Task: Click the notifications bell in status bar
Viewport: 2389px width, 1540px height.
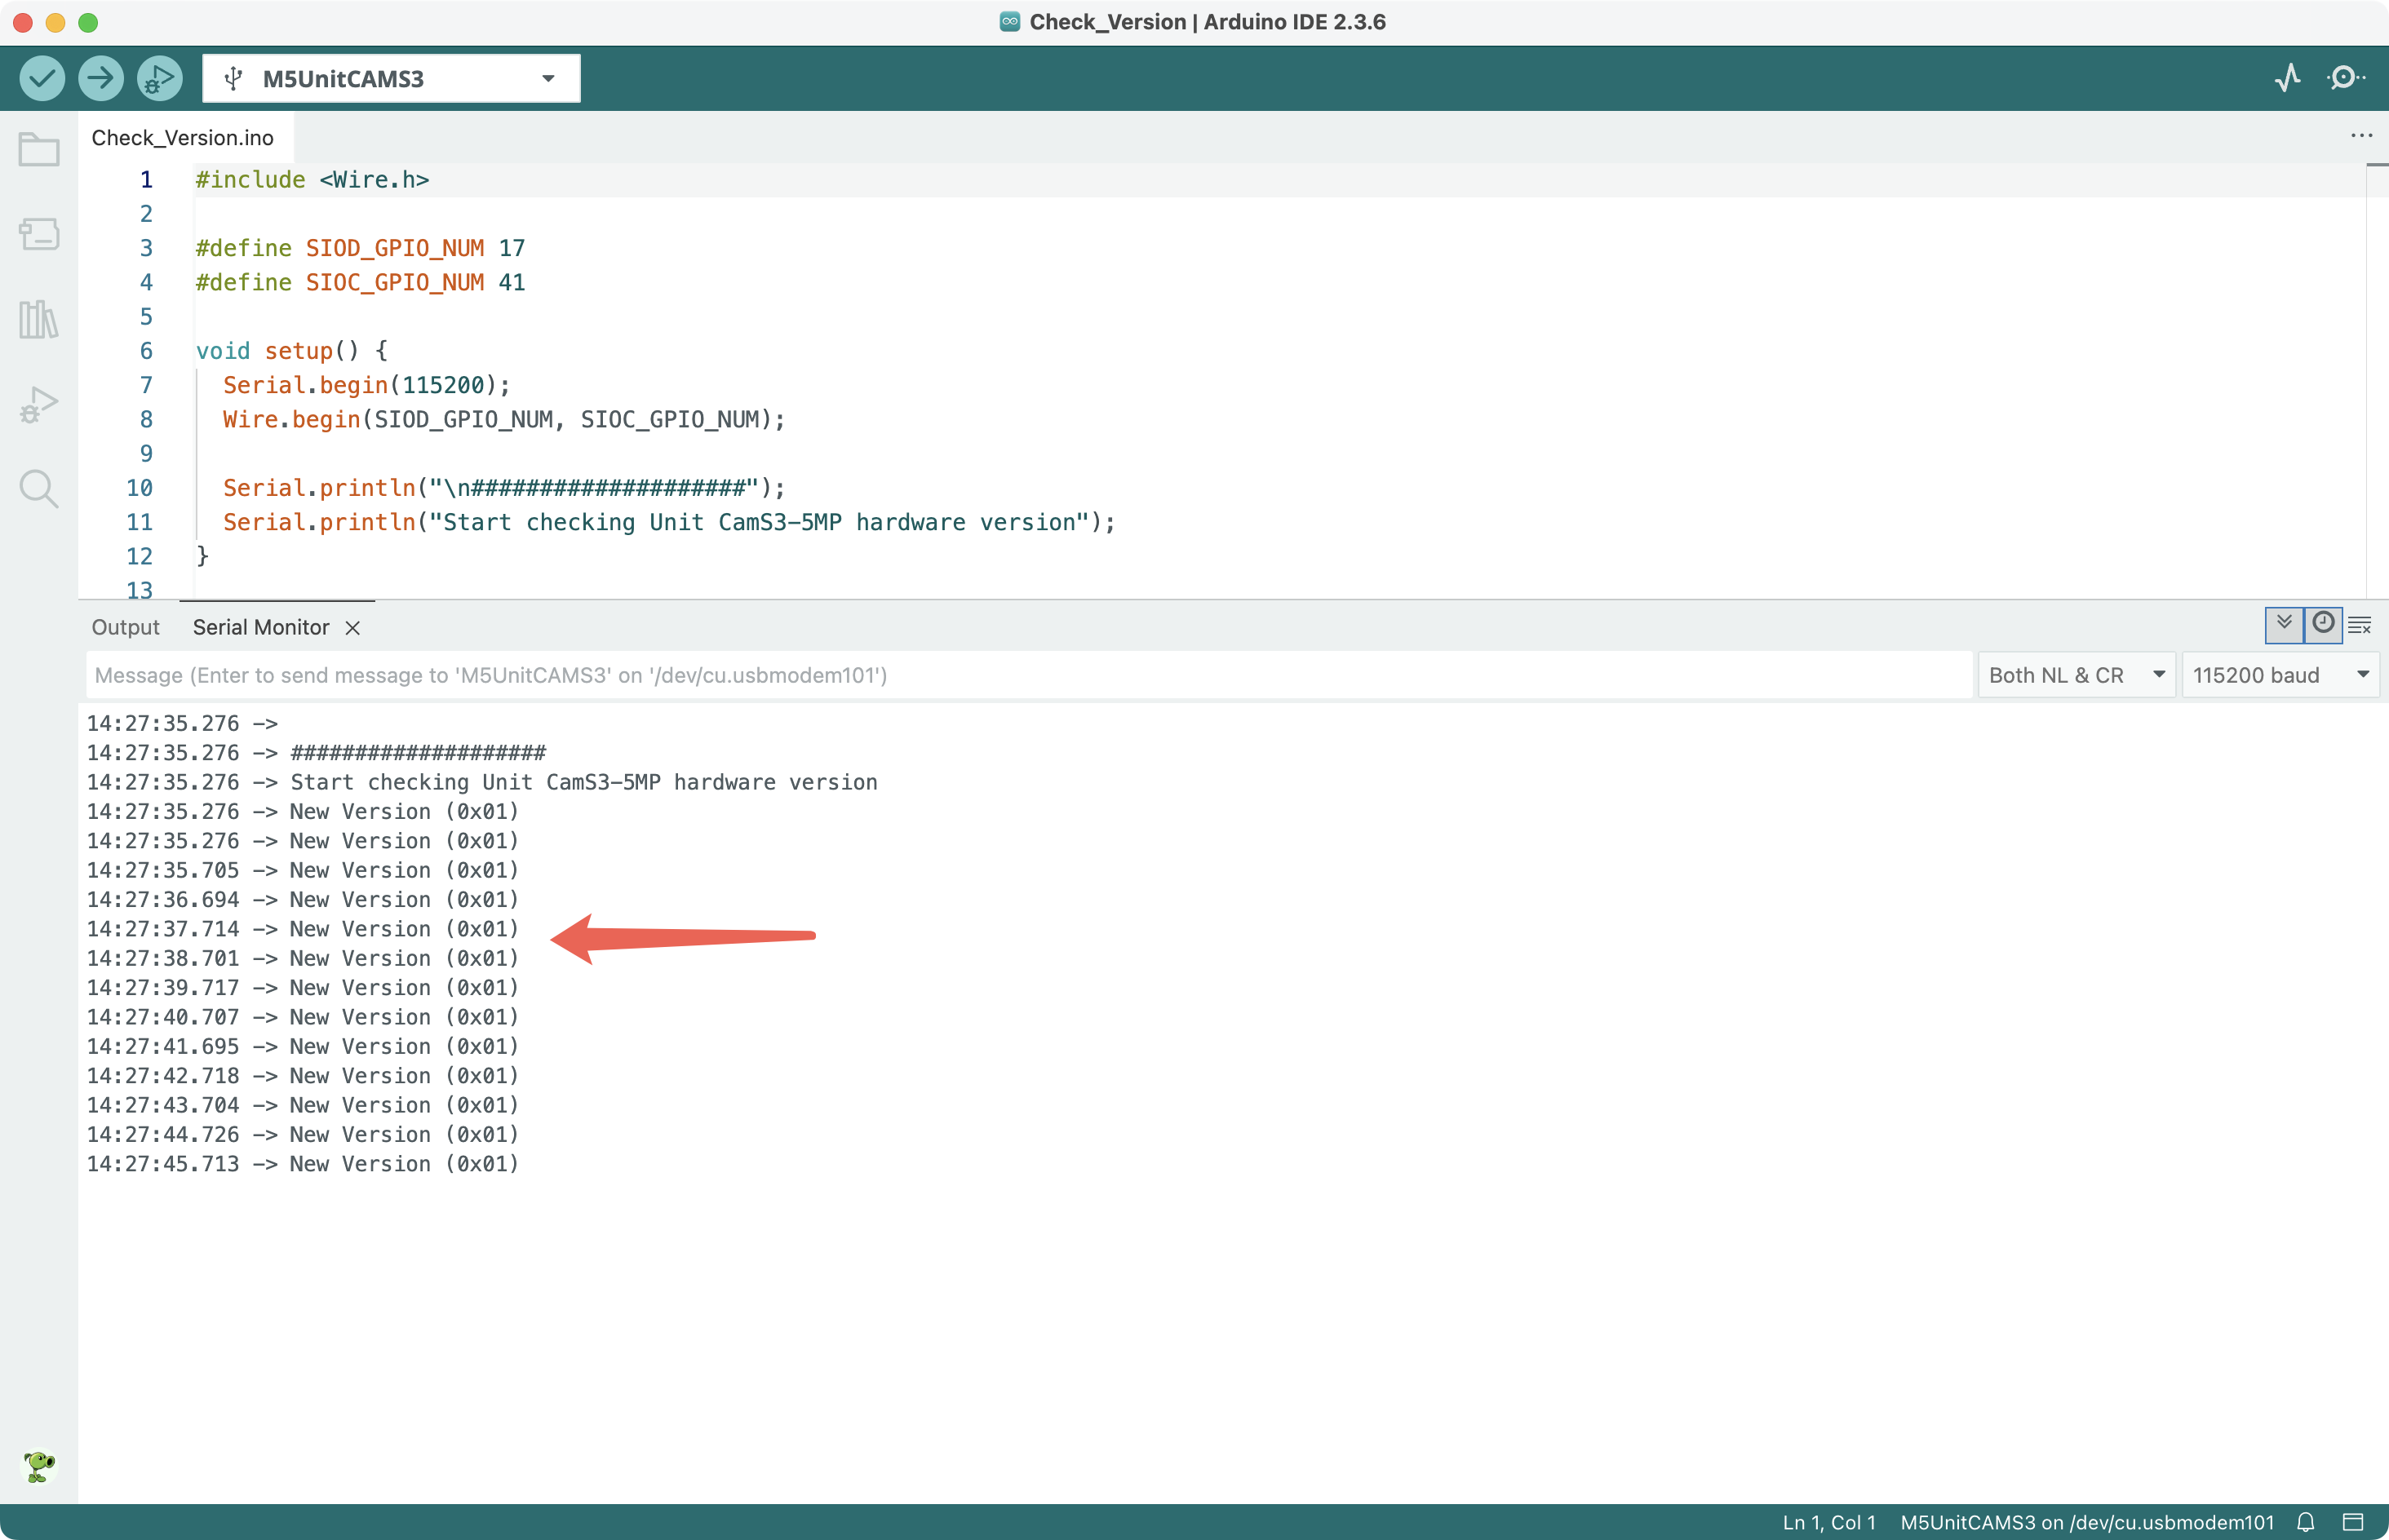Action: coord(2306,1522)
